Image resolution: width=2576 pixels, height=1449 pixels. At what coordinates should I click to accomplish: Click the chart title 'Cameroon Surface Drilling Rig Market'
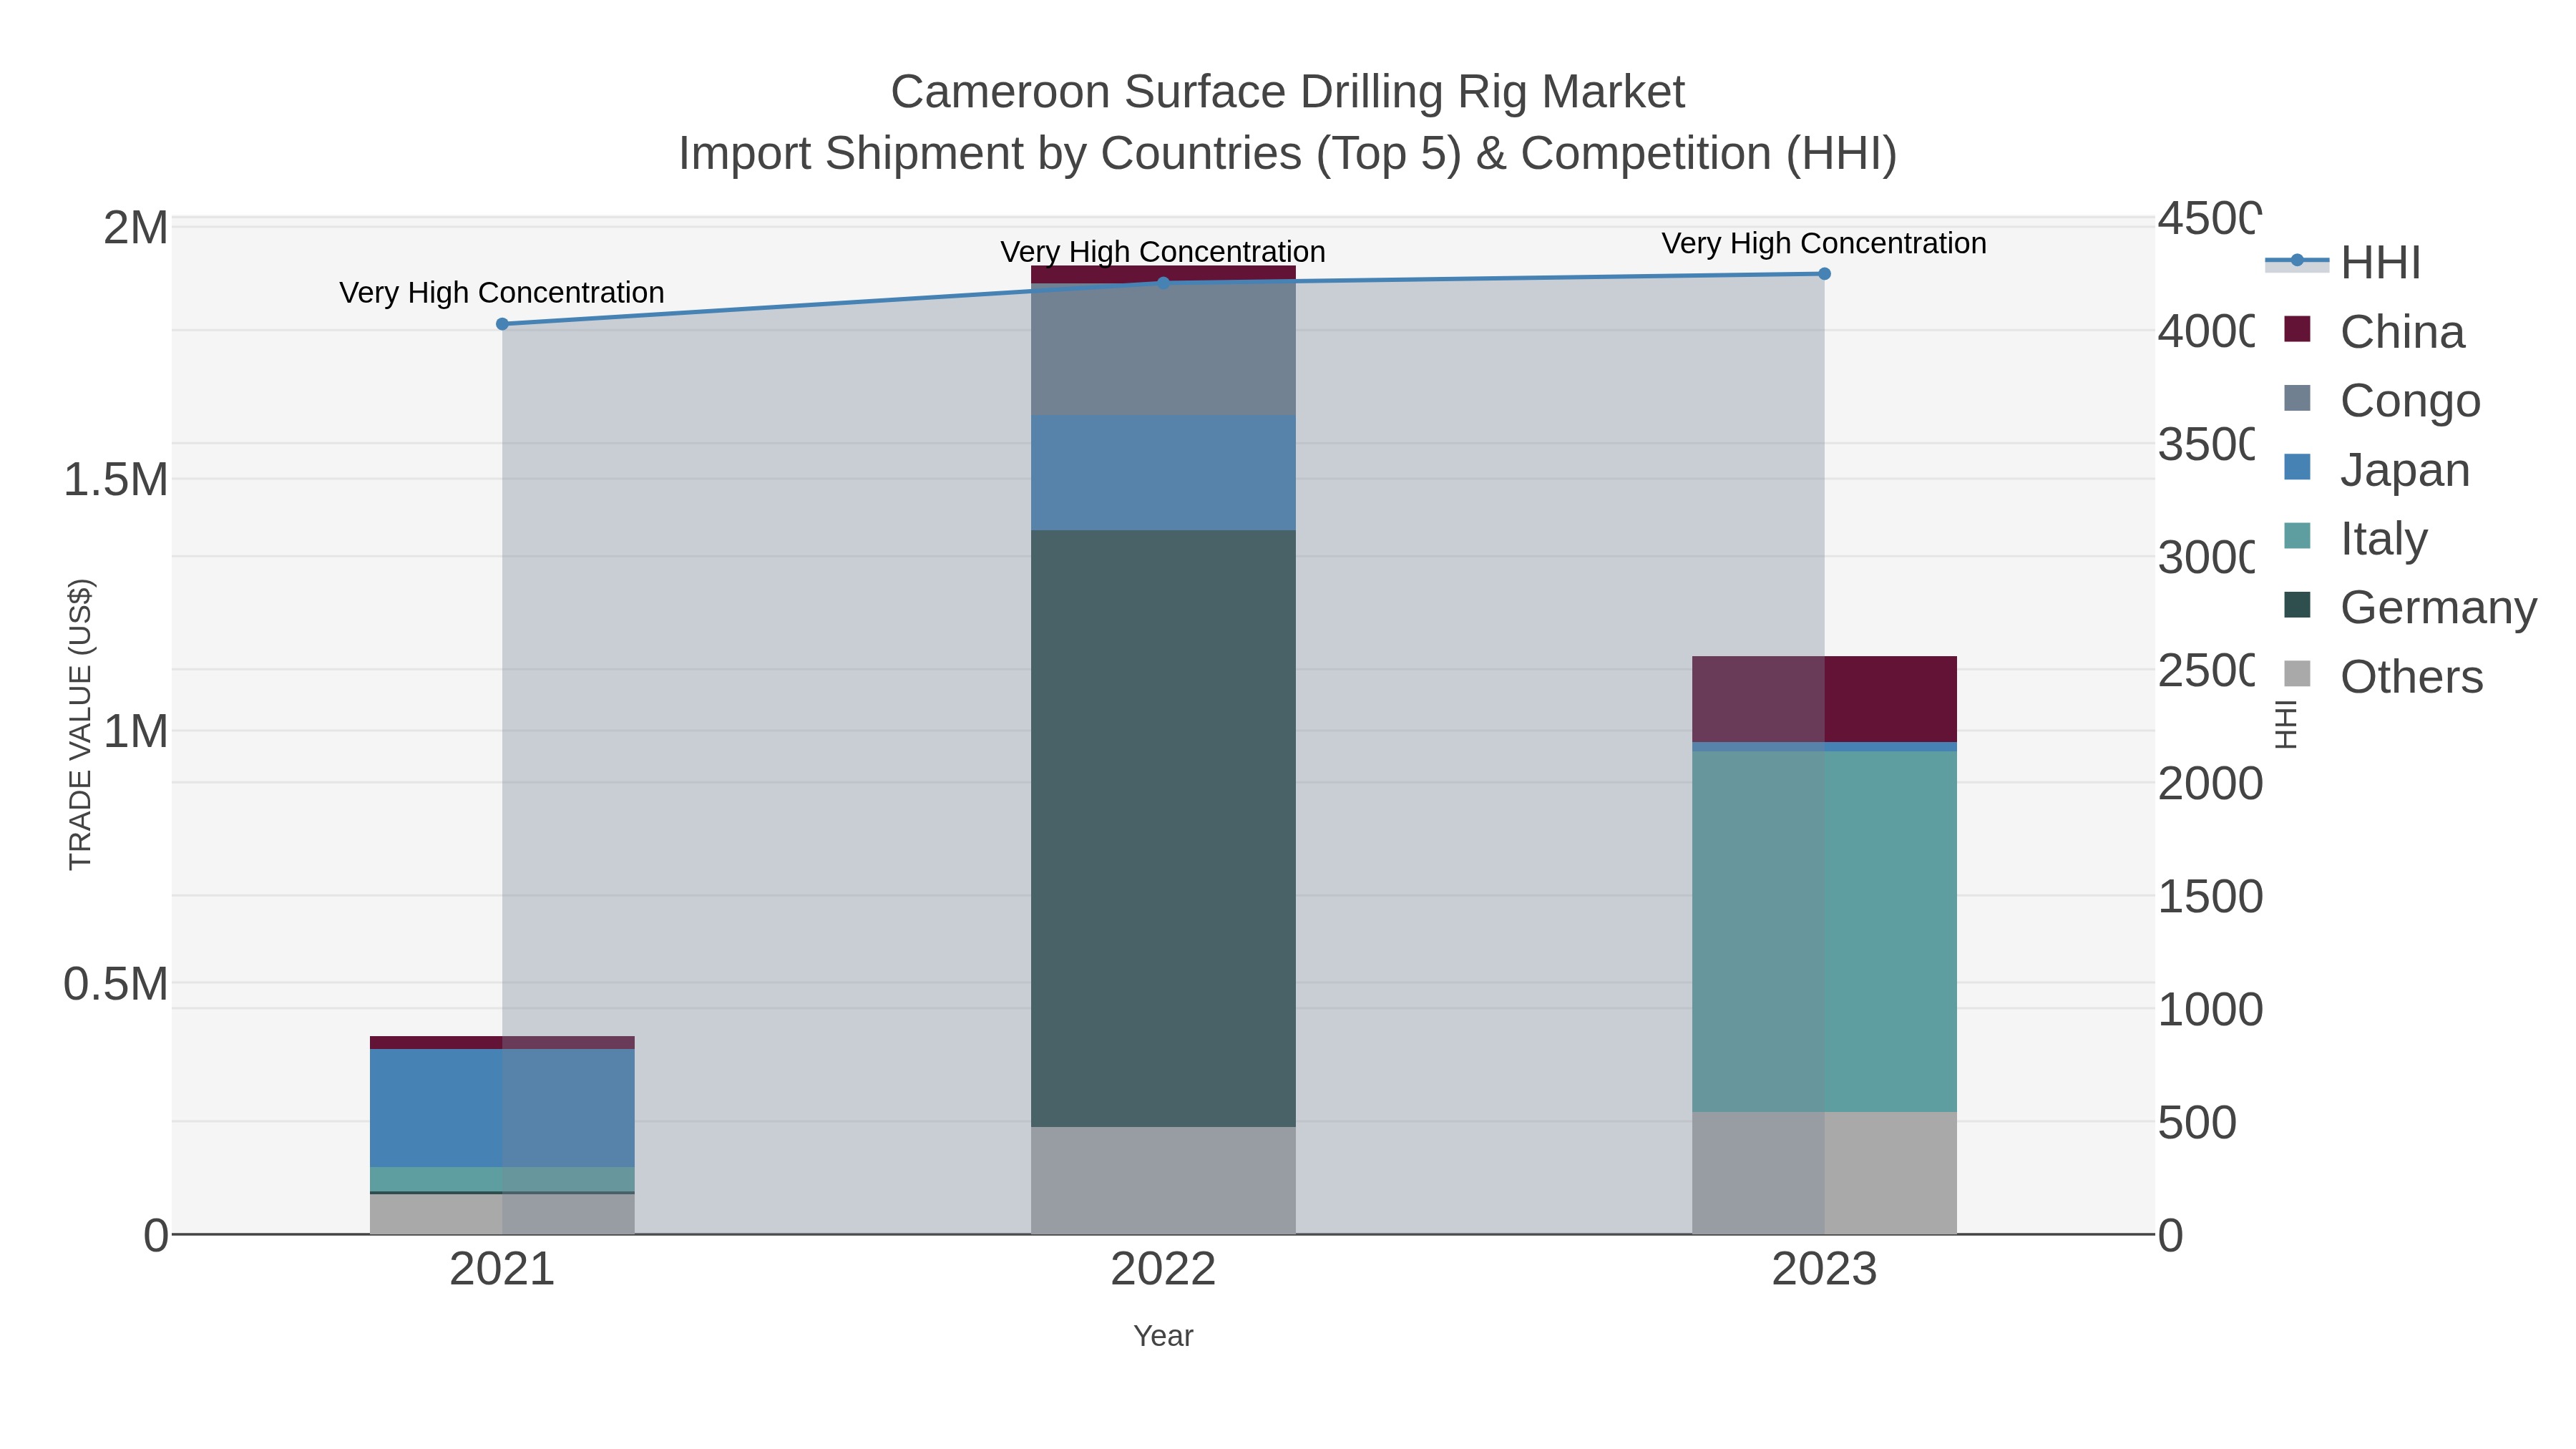coord(1288,92)
